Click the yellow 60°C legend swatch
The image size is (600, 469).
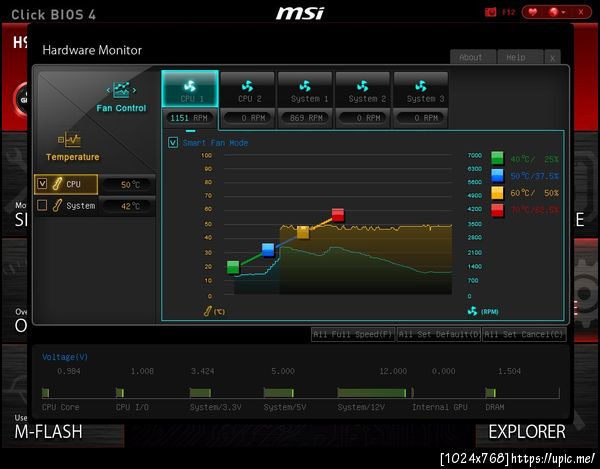[497, 193]
